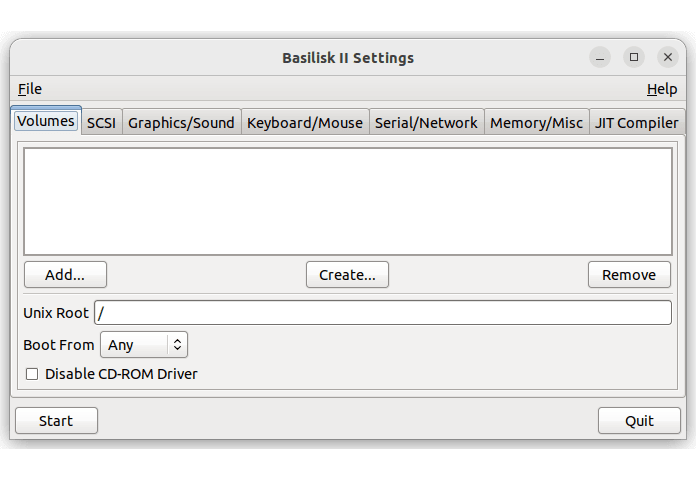The height and width of the screenshot is (480, 696).
Task: Open the Memory/Misc tab
Action: click(536, 123)
